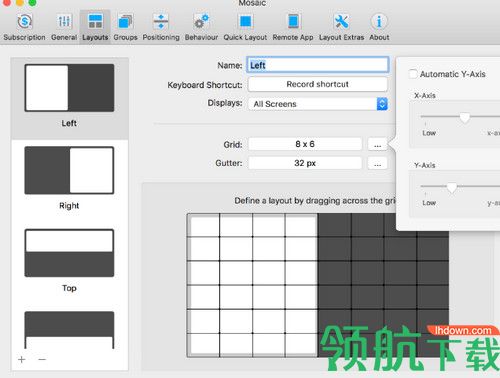Enable the Automatic Y-Axis checkbox

coord(413,74)
